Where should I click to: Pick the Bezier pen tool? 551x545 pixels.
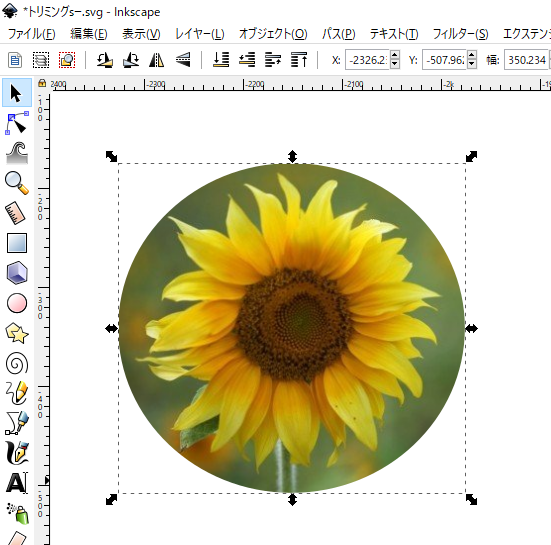[17, 423]
